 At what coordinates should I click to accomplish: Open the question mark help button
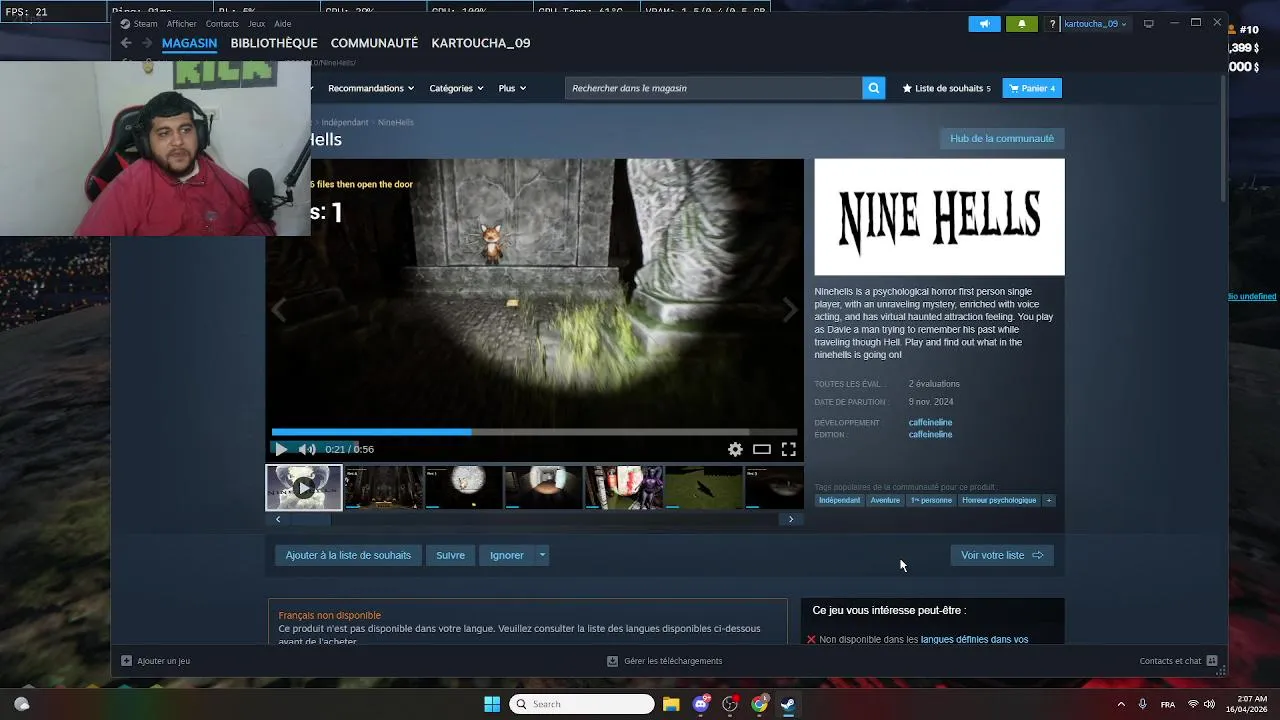(1052, 24)
